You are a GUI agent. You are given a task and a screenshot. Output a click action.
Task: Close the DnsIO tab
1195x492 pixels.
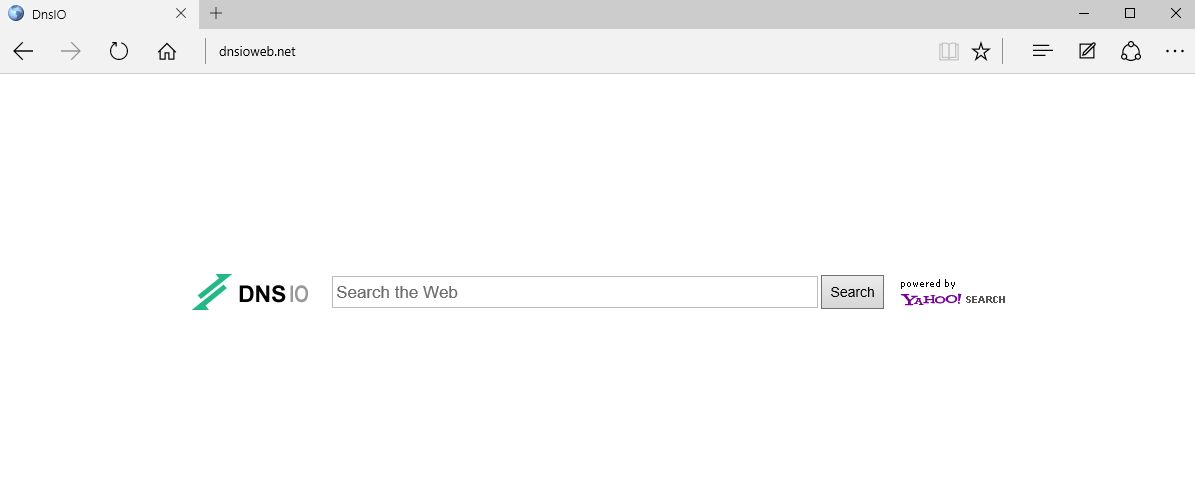(x=181, y=13)
